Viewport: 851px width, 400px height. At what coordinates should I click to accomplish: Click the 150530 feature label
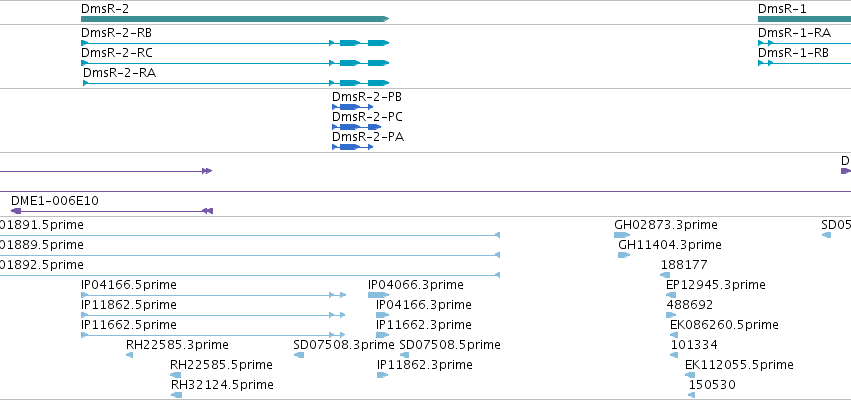pyautogui.click(x=713, y=385)
